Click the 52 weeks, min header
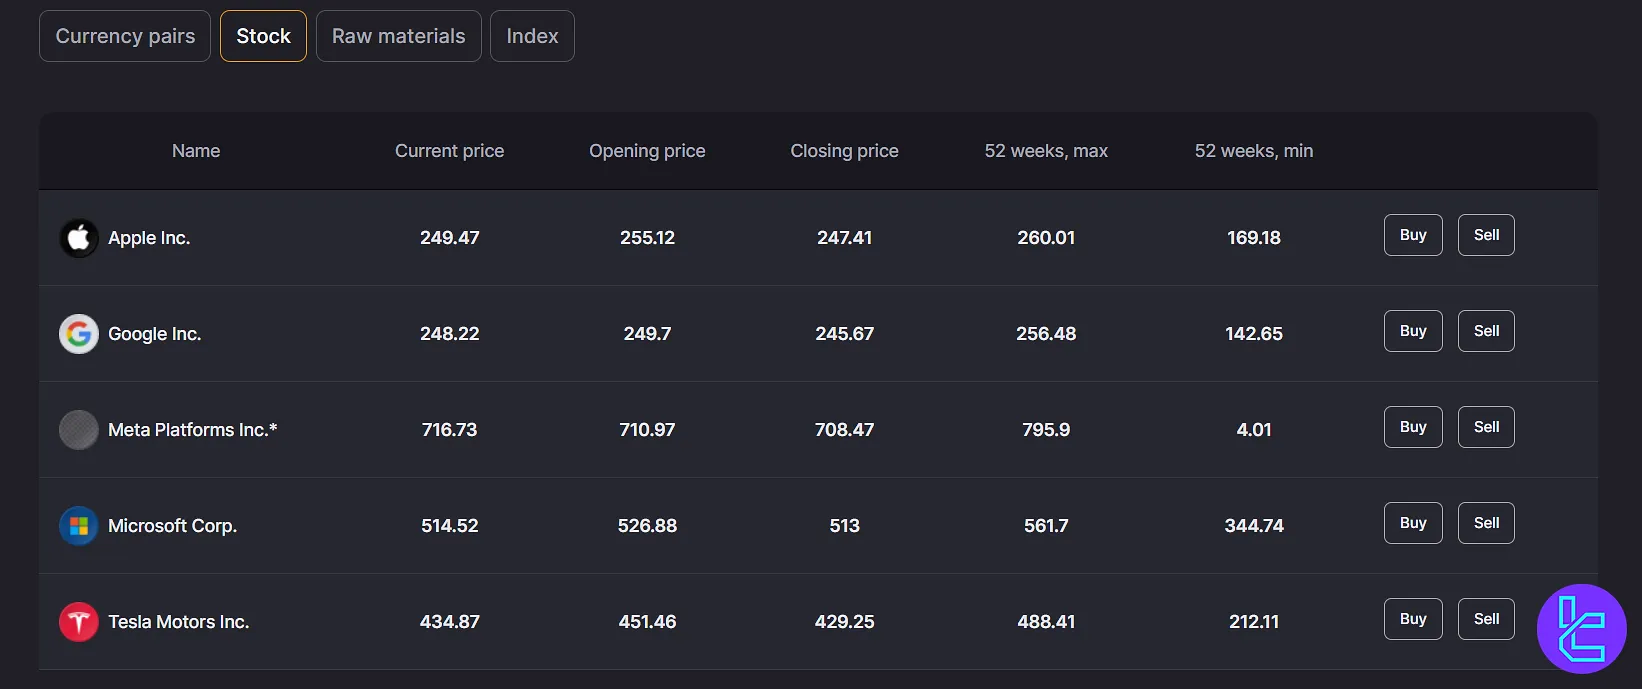 1254,151
